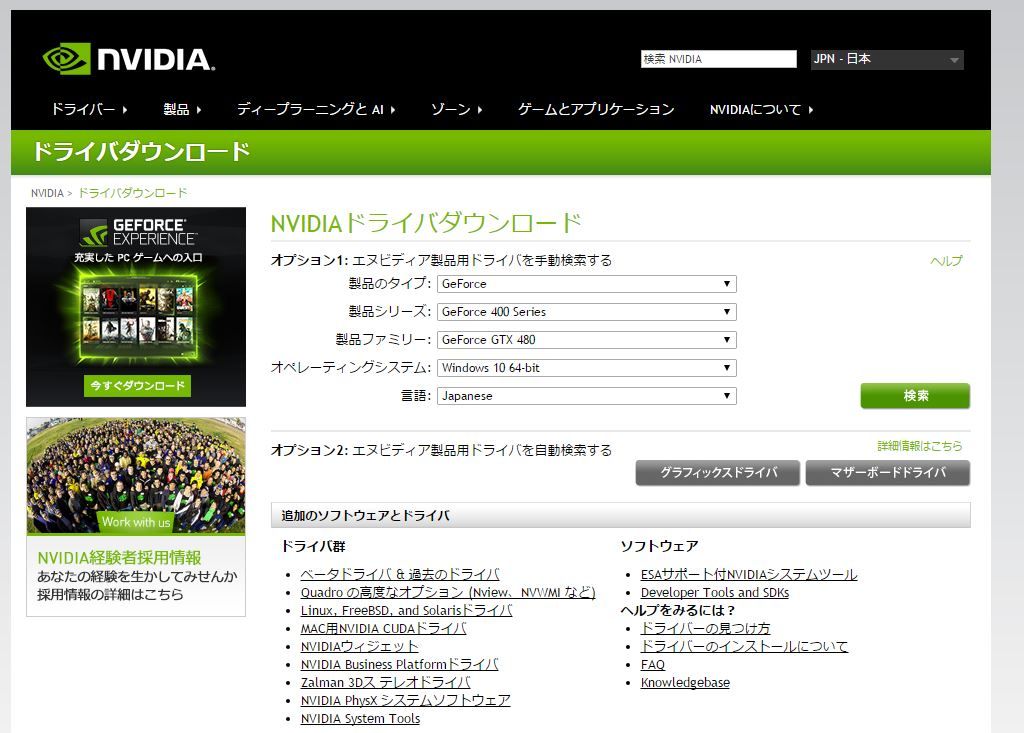Image resolution: width=1024 pixels, height=733 pixels.
Task: Click the 詳細情報はこちら link
Action: [920, 446]
